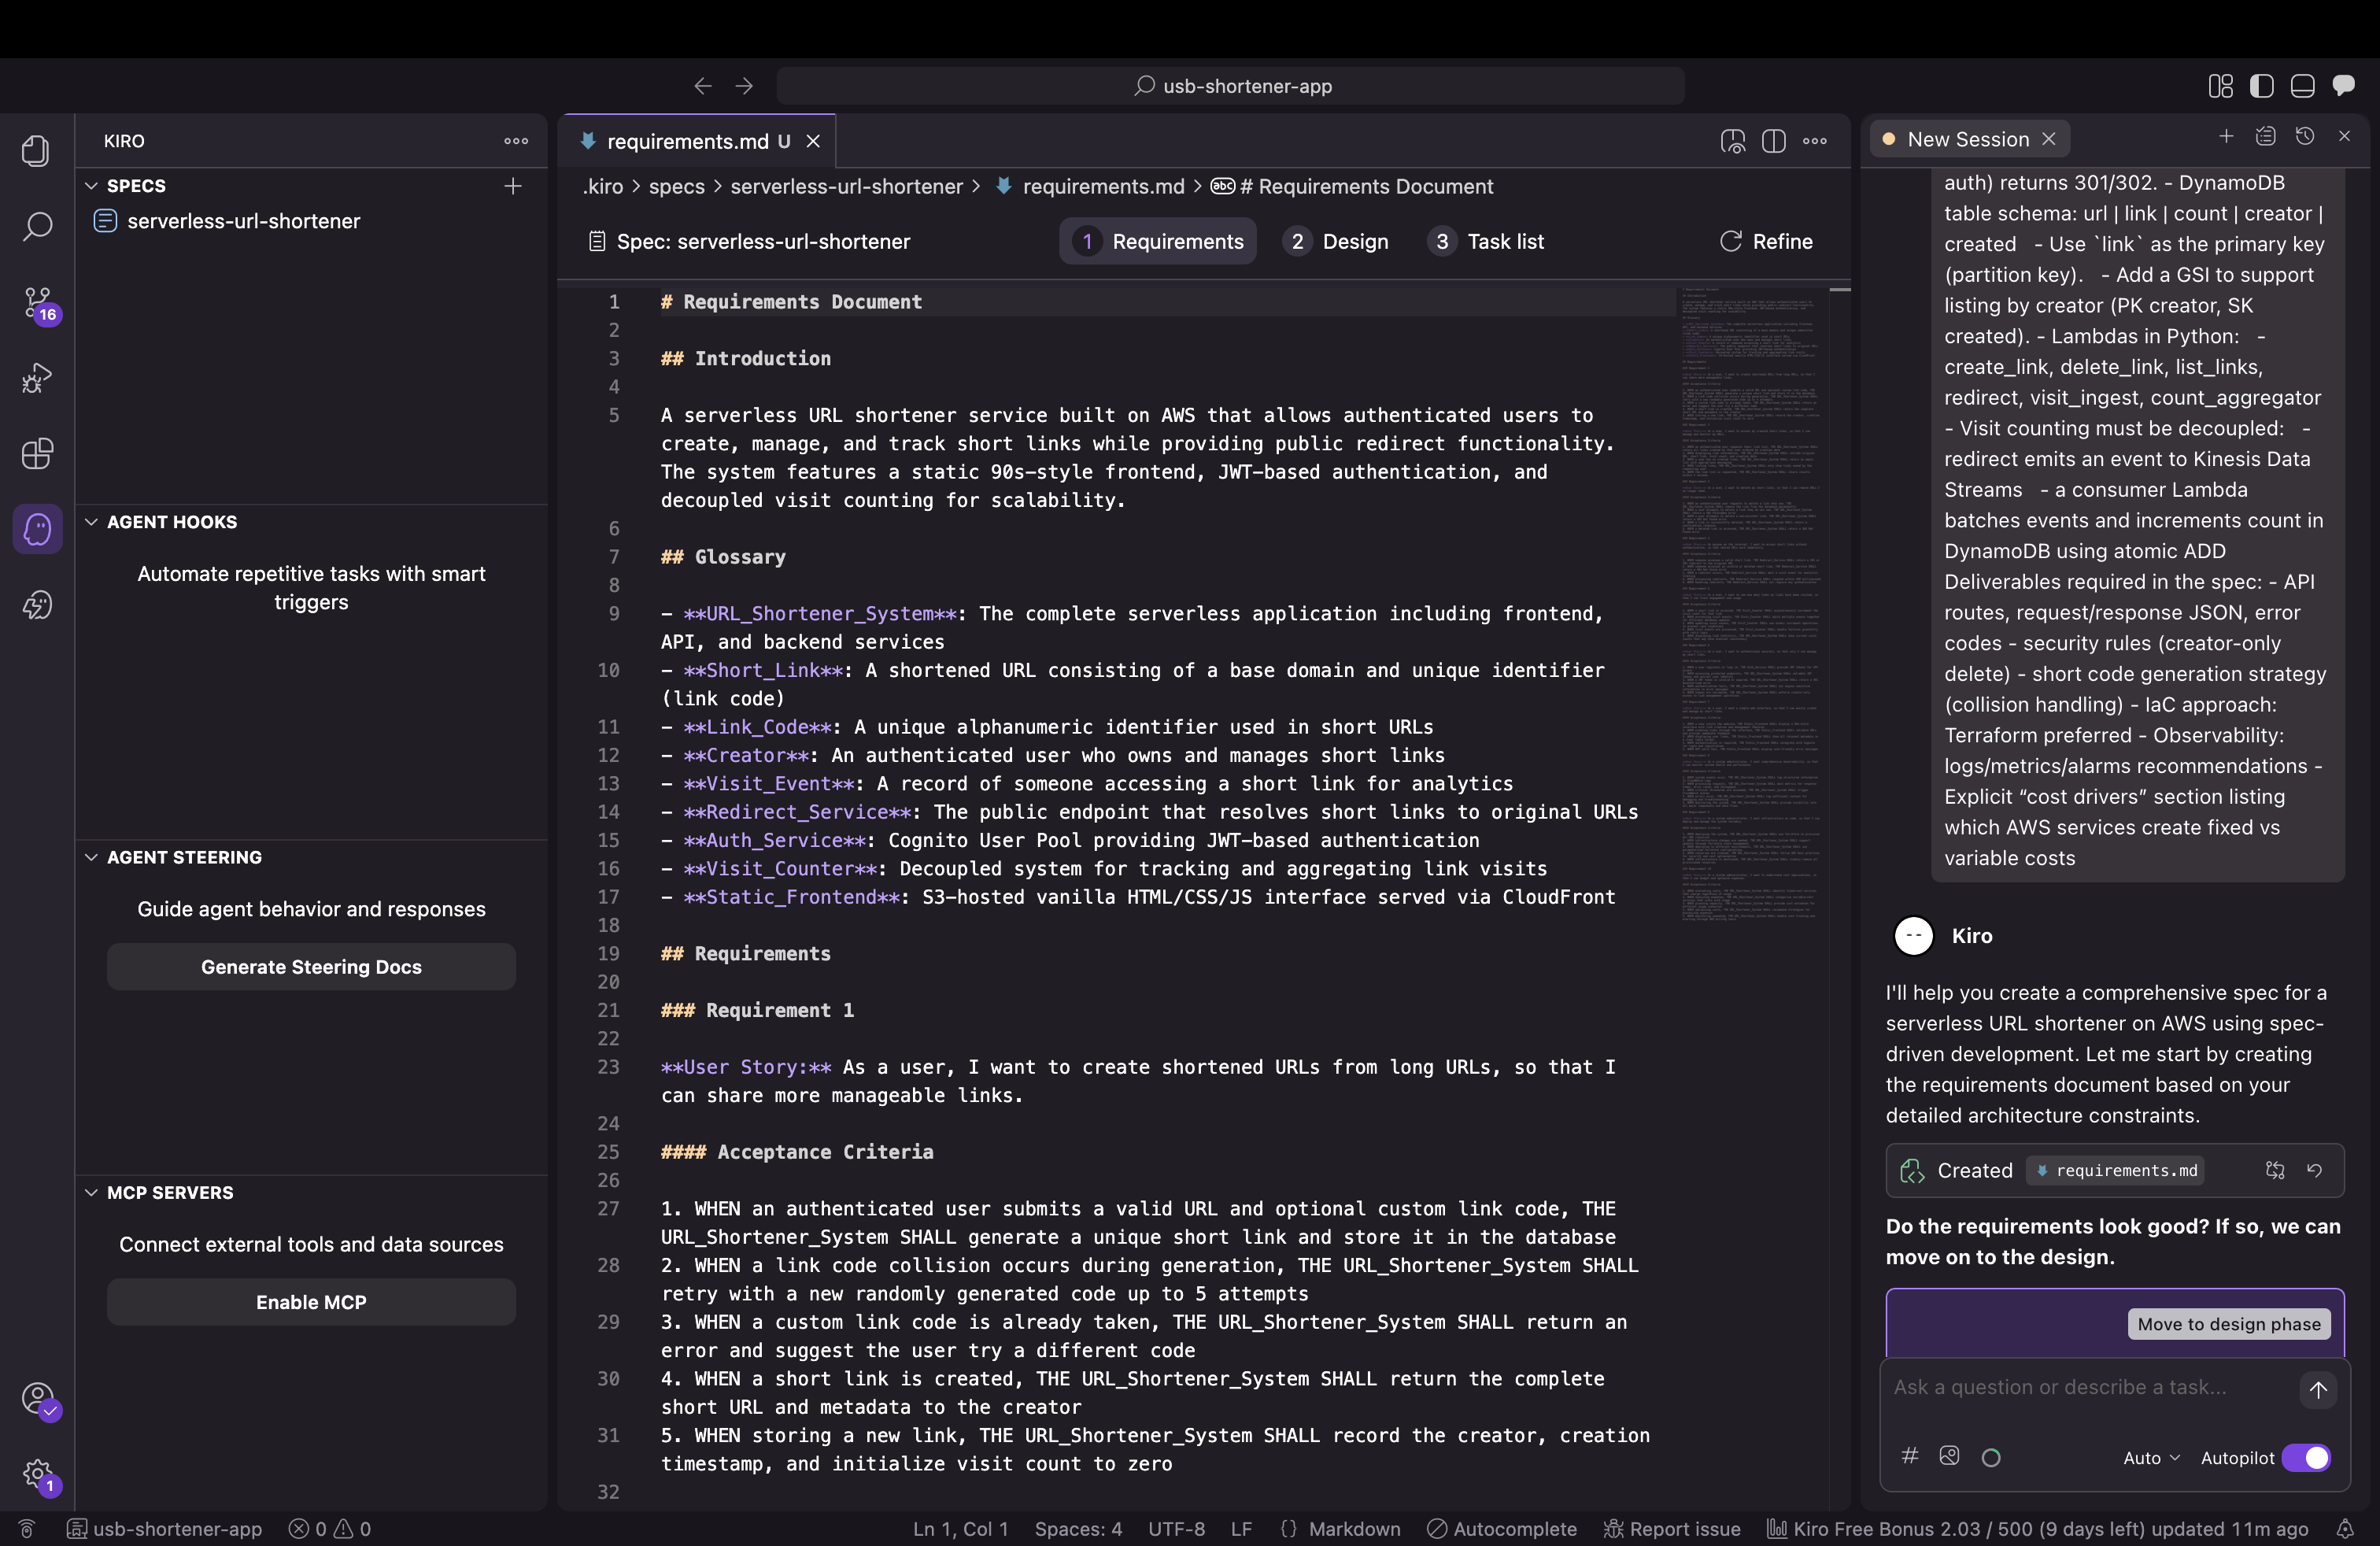Open the Extensions view icon
Screen dimensions: 2380x1546
37,454
